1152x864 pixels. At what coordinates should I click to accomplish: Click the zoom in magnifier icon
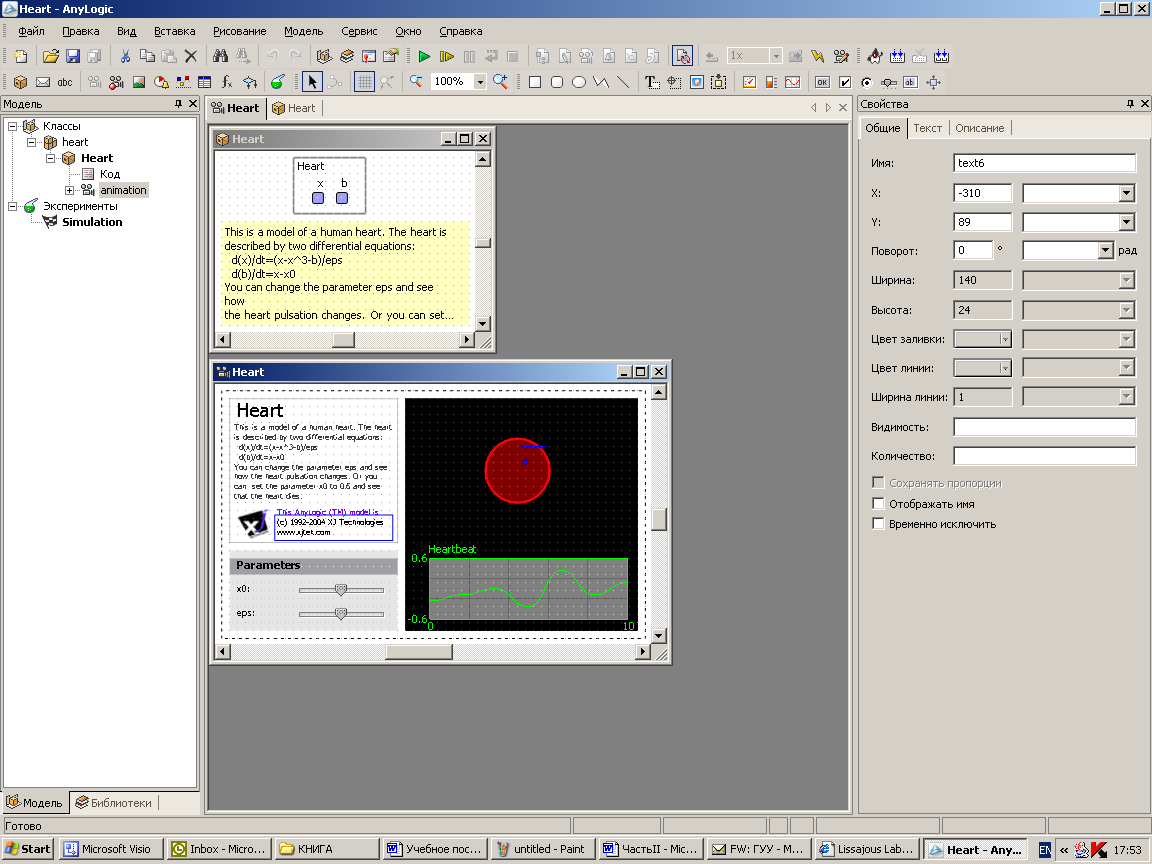[500, 82]
